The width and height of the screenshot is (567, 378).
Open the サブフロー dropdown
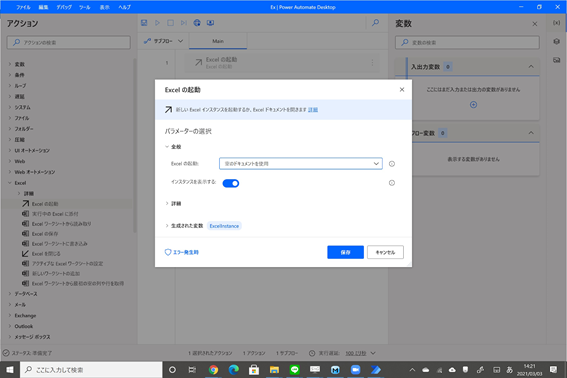click(x=163, y=41)
